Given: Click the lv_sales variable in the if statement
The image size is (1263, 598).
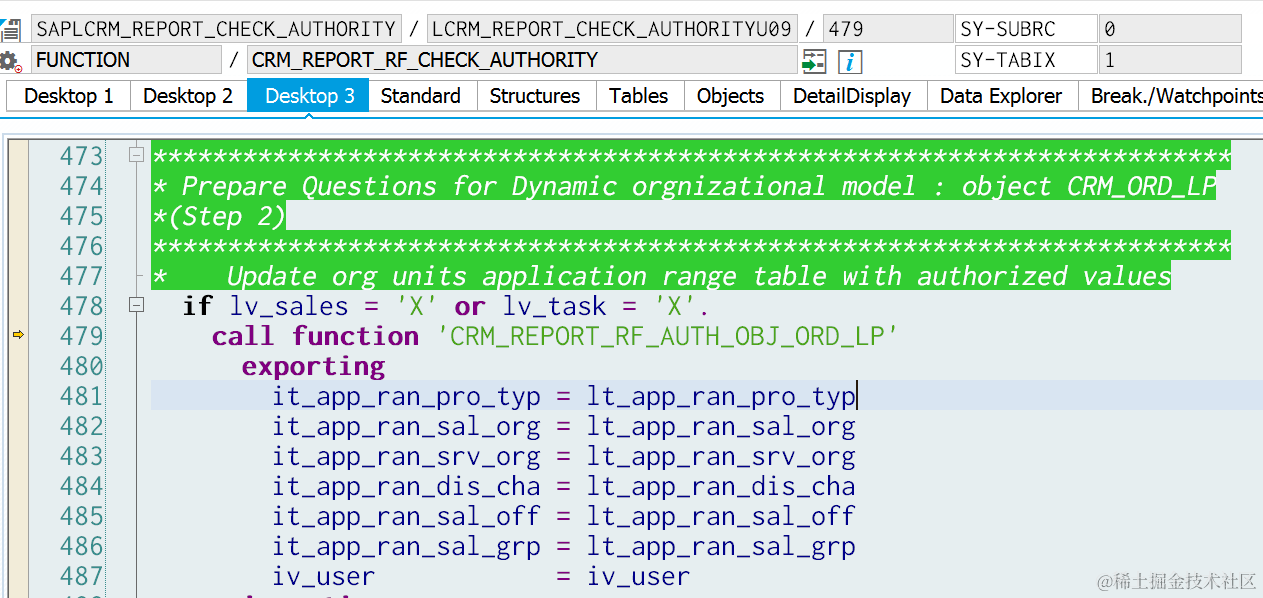Looking at the screenshot, I should (x=289, y=306).
